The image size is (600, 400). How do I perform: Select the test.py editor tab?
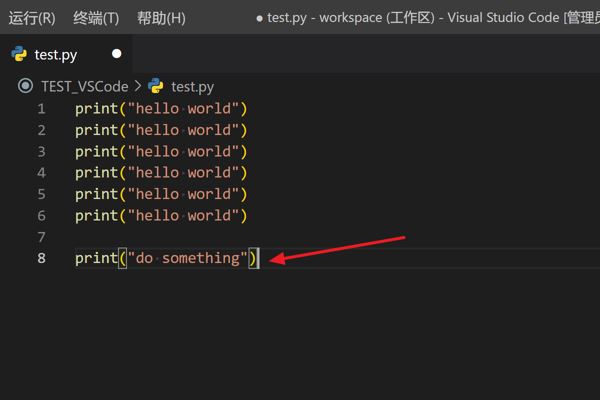(x=56, y=54)
